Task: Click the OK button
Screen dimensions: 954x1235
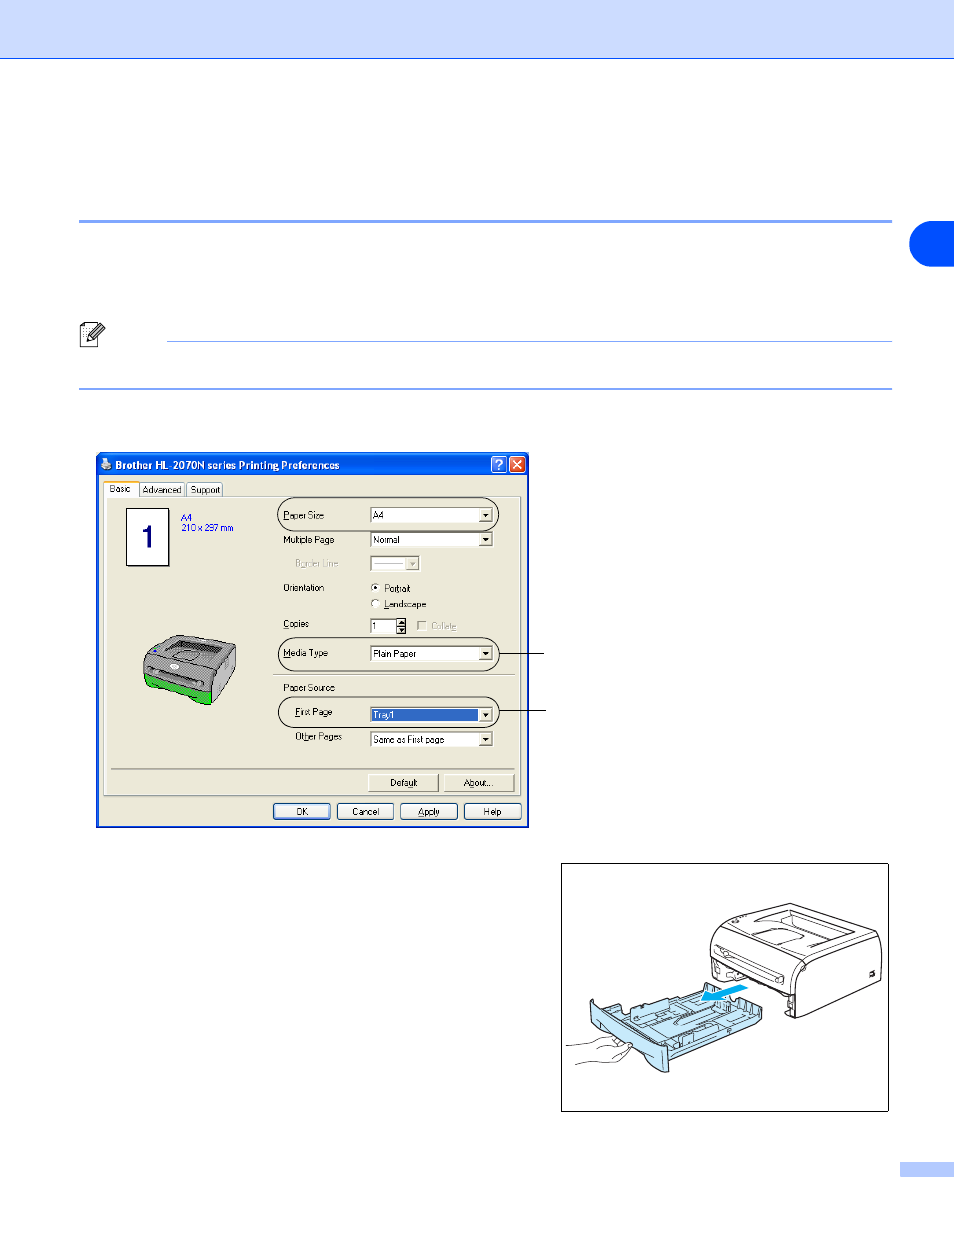Action: [x=302, y=812]
